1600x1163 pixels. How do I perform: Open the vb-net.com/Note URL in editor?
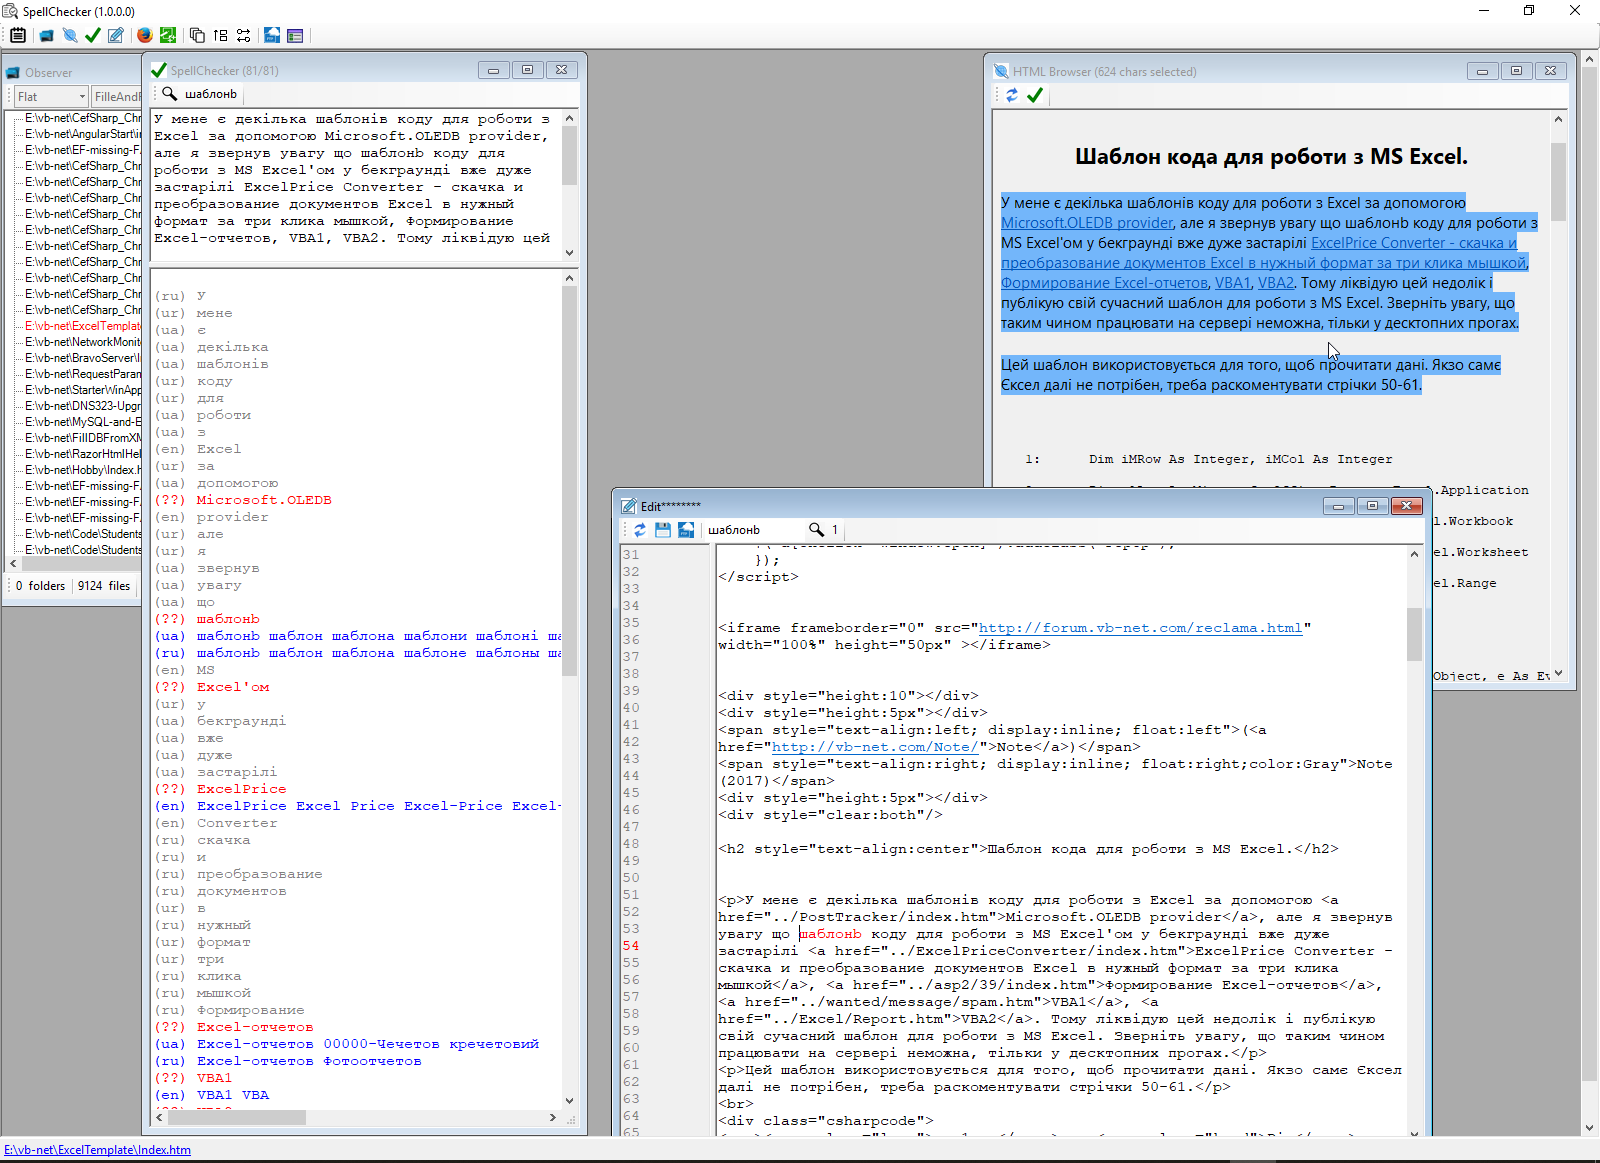(875, 747)
